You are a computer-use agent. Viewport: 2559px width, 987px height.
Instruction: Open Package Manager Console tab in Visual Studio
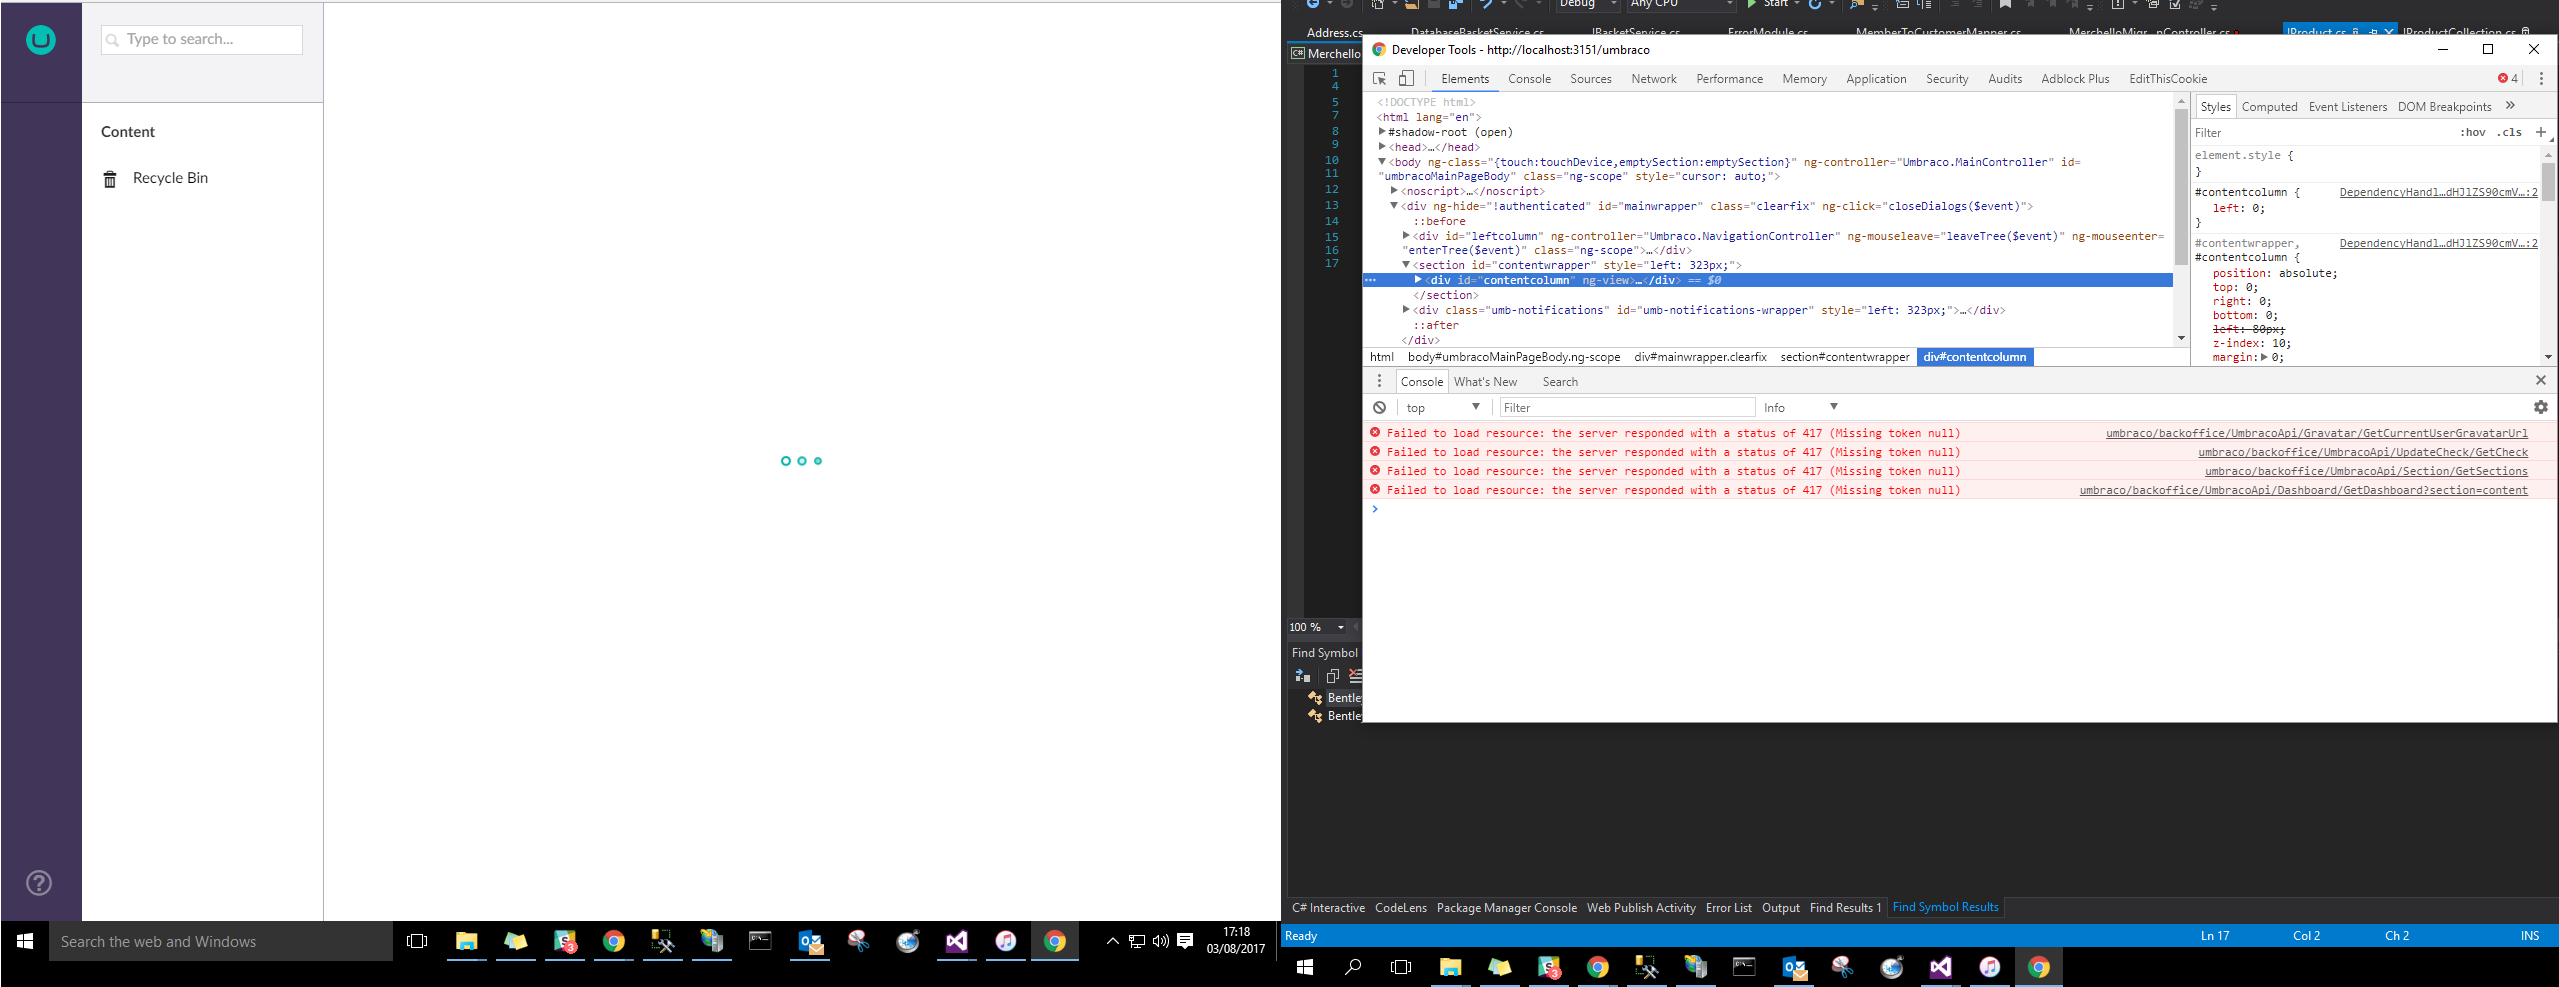coord(1506,908)
